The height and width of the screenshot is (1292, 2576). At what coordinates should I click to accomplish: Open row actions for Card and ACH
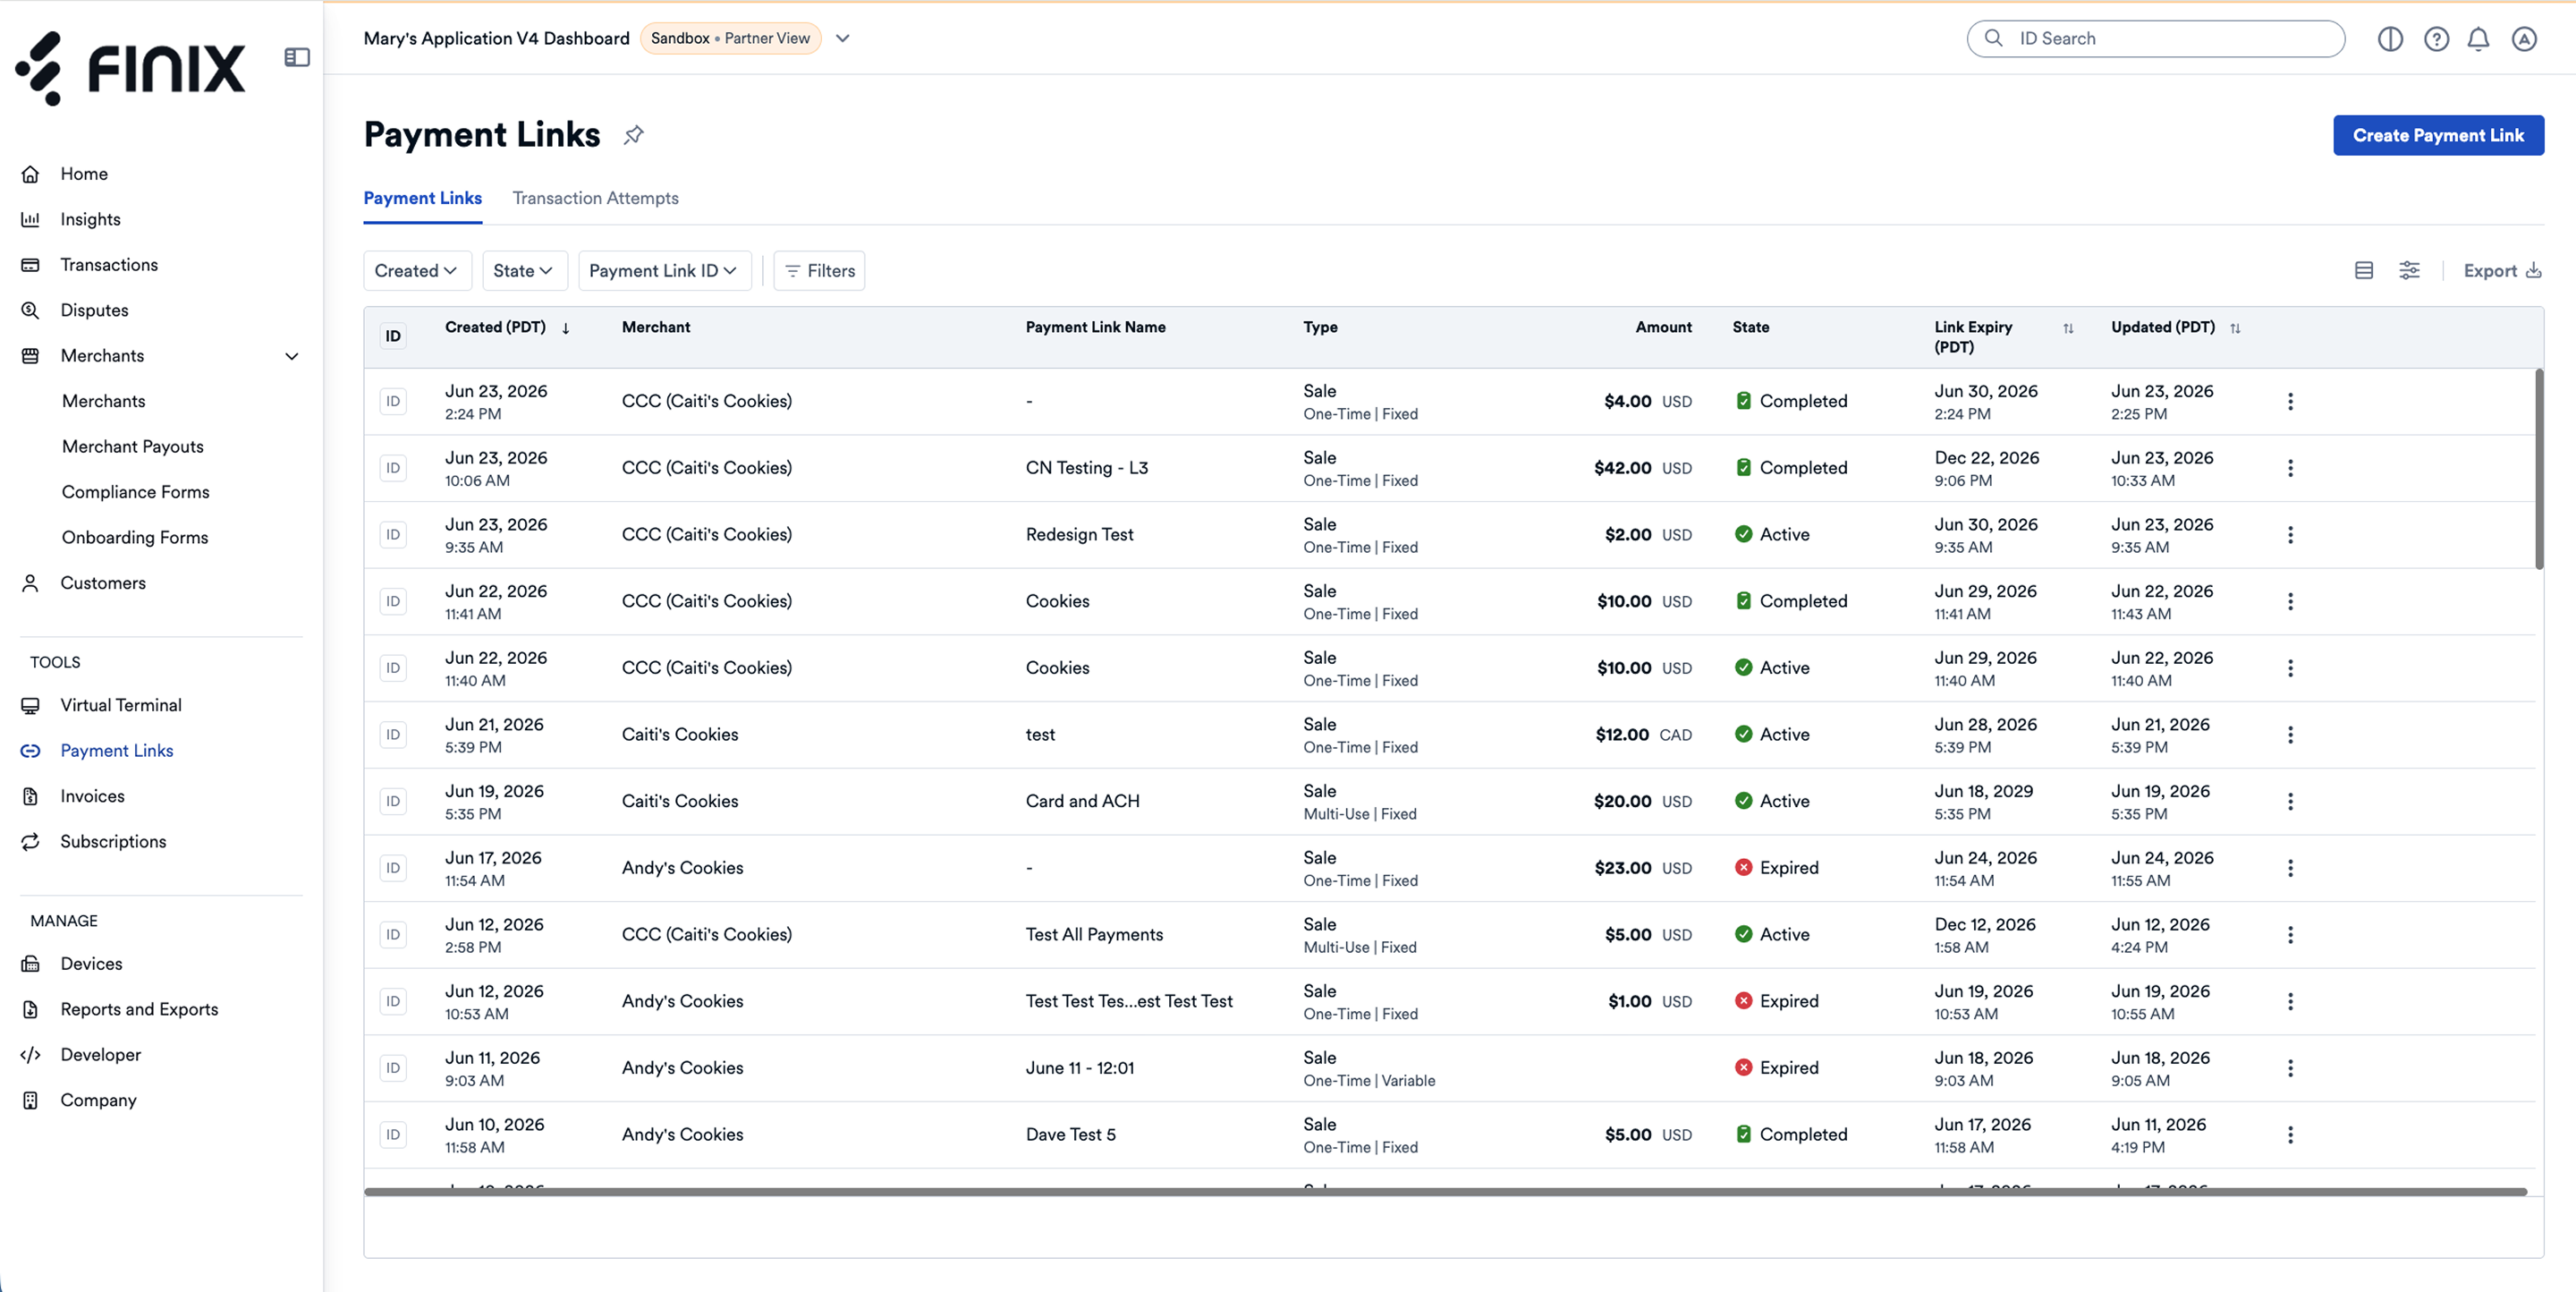tap(2290, 801)
